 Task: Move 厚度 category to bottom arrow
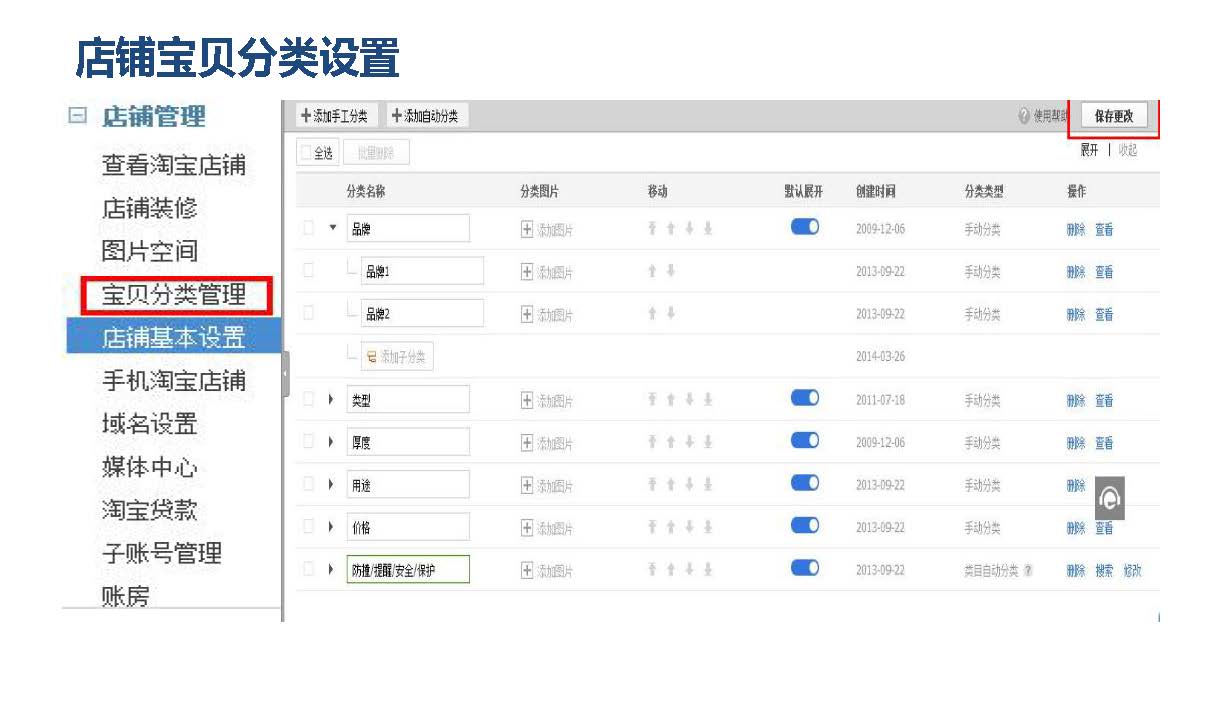(x=707, y=441)
